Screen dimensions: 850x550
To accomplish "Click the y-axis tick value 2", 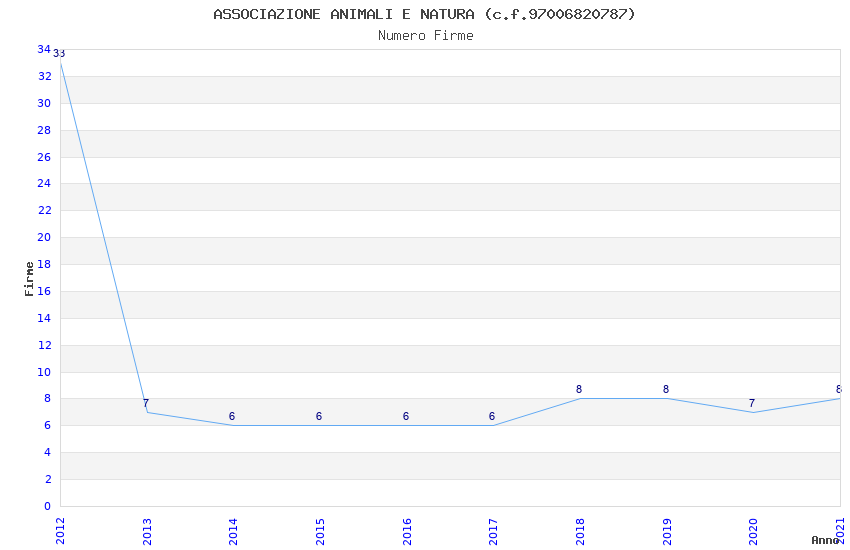I will (48, 479).
